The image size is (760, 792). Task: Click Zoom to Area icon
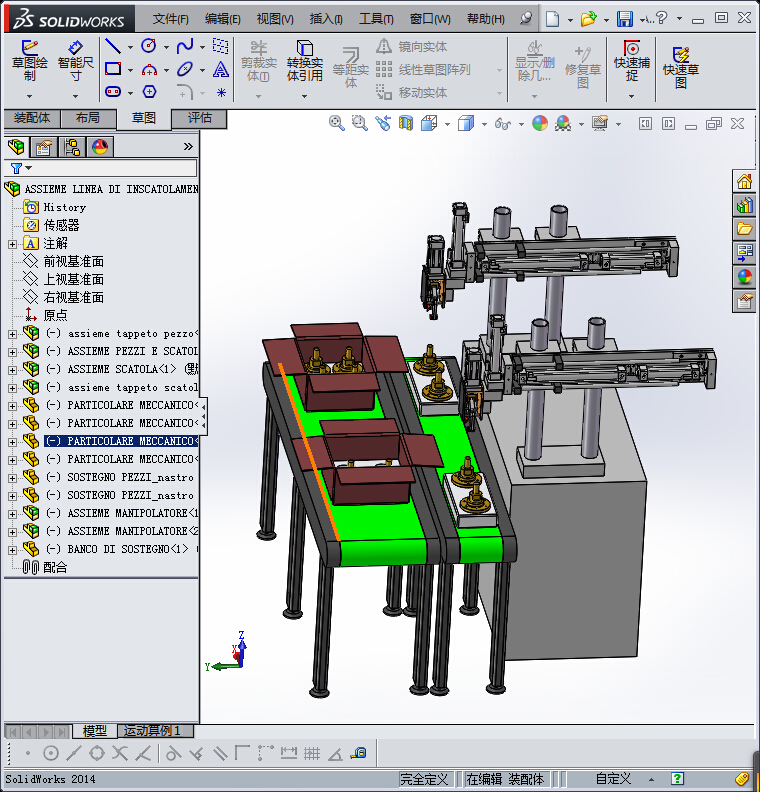(x=360, y=123)
